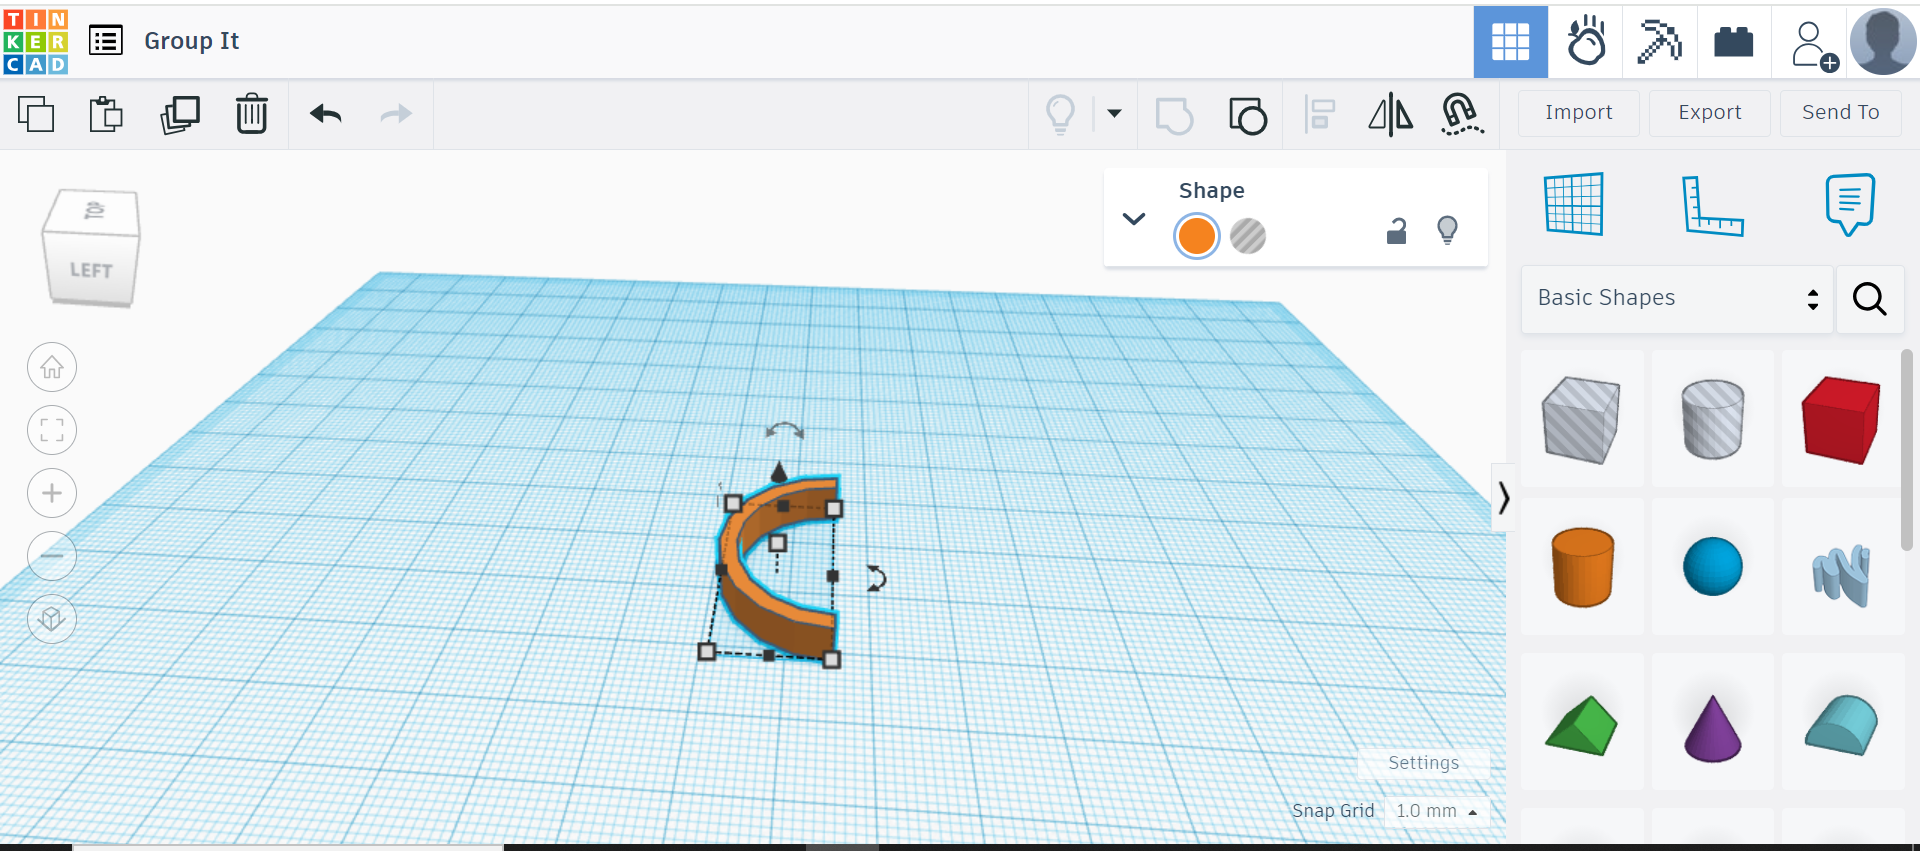The height and width of the screenshot is (851, 1920).
Task: Click the rotation handle right of shape
Action: click(876, 578)
